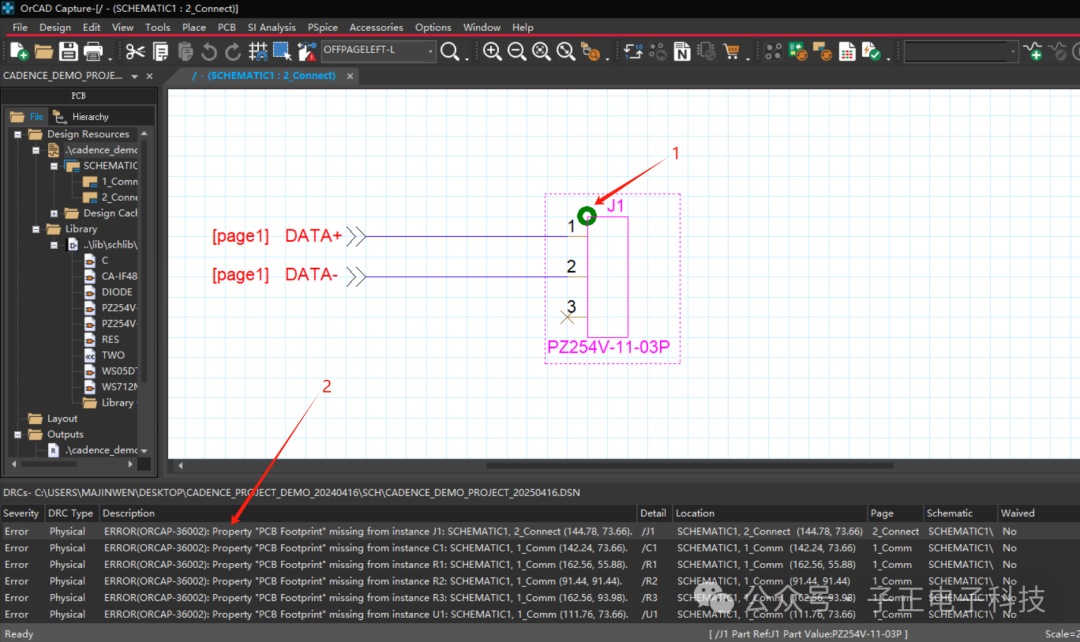Screen dimensions: 1080x642
Task: Click the Back Annotate icon
Action: tap(658, 52)
